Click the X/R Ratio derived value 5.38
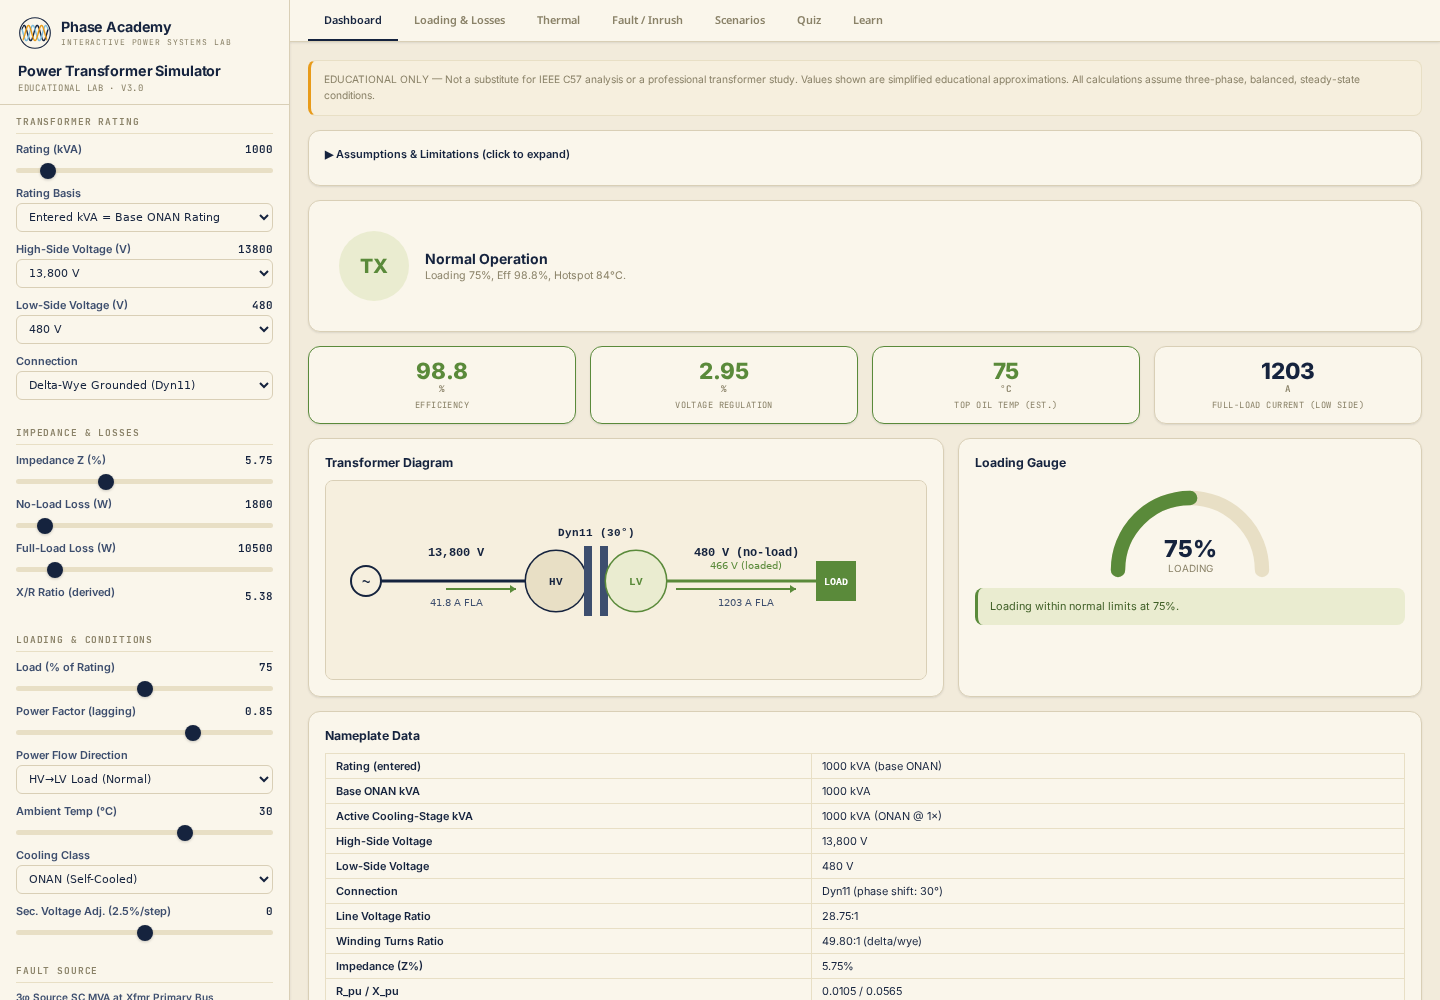Image resolution: width=1440 pixels, height=1000 pixels. point(259,596)
